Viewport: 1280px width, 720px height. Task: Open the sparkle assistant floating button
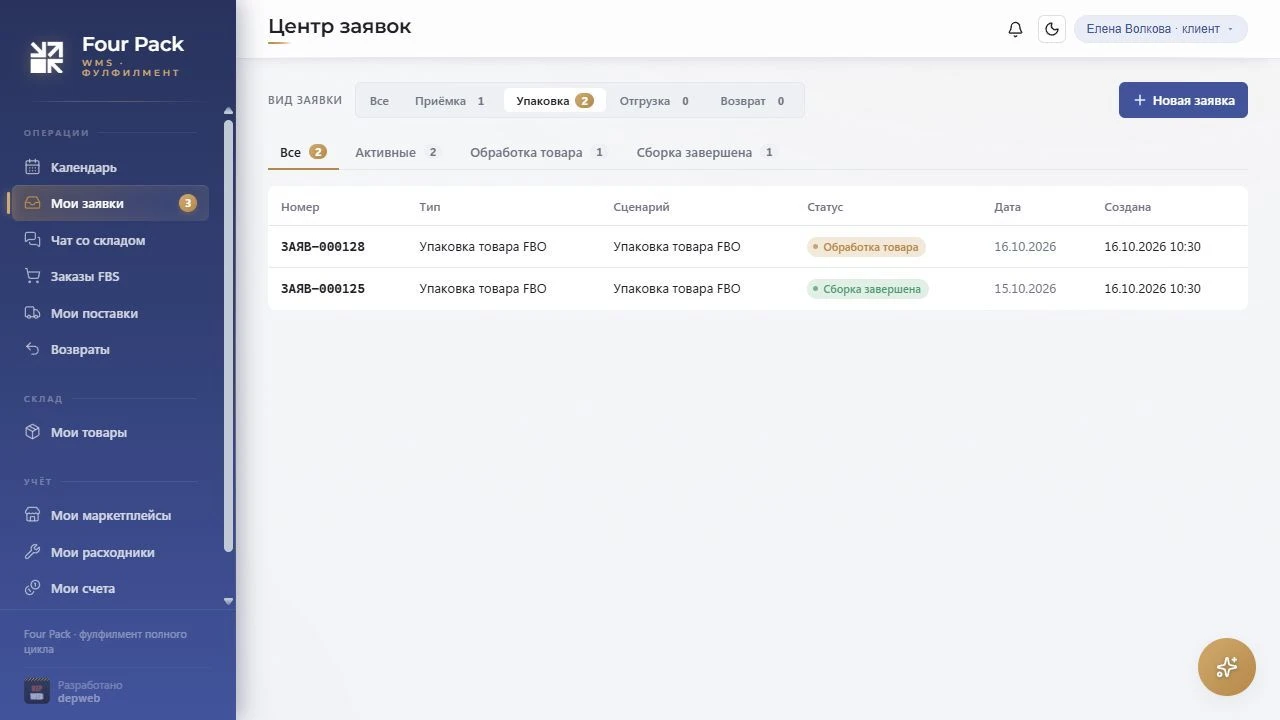click(x=1227, y=667)
